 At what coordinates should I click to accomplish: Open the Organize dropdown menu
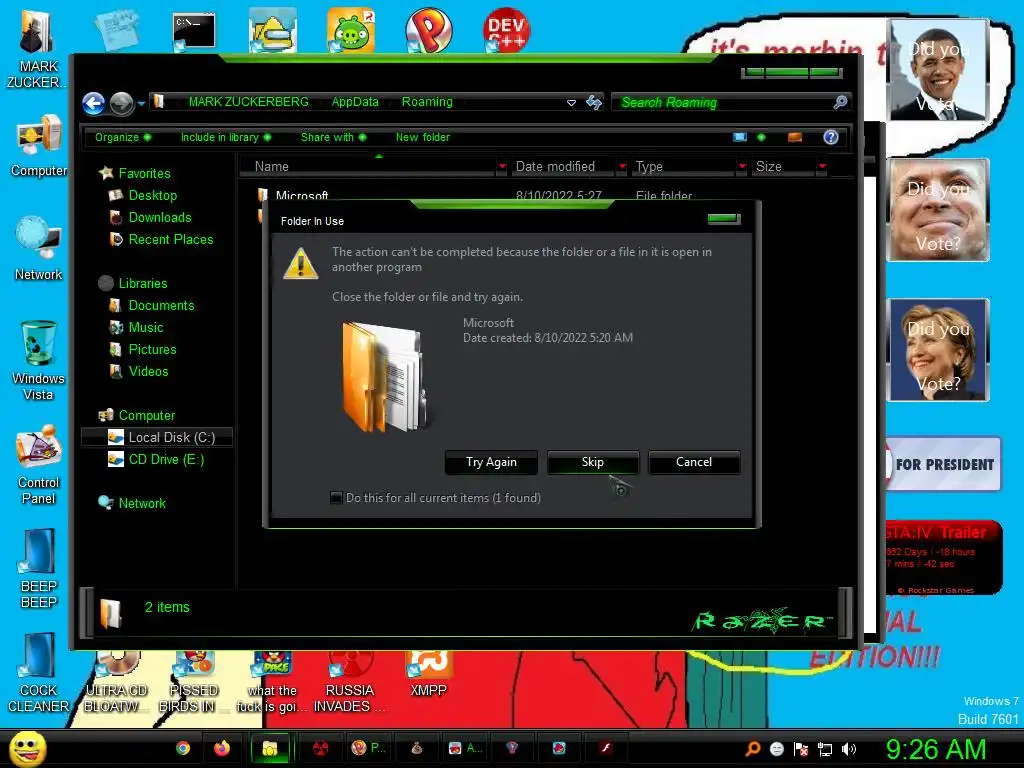pos(123,137)
